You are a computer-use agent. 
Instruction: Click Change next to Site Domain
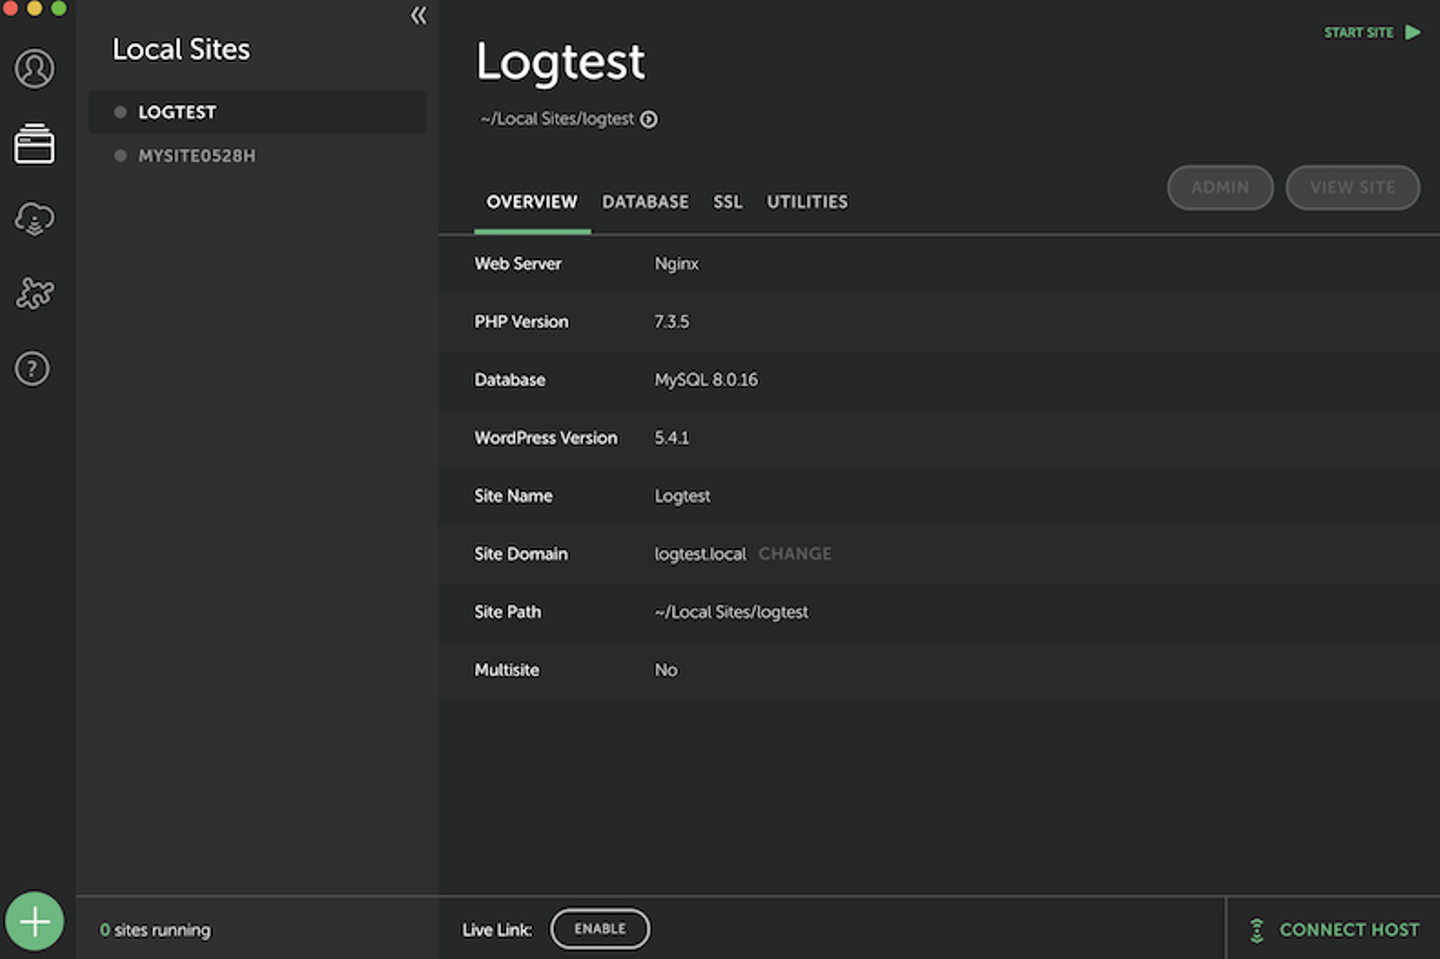click(x=794, y=554)
